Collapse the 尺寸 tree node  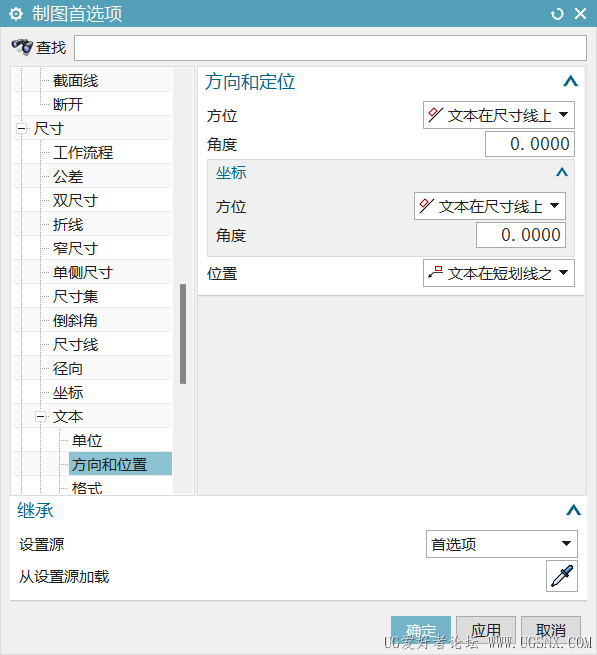(22, 128)
